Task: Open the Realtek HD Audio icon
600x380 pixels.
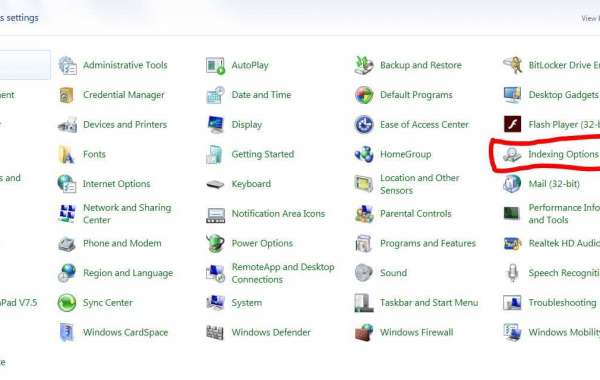Action: 512,244
